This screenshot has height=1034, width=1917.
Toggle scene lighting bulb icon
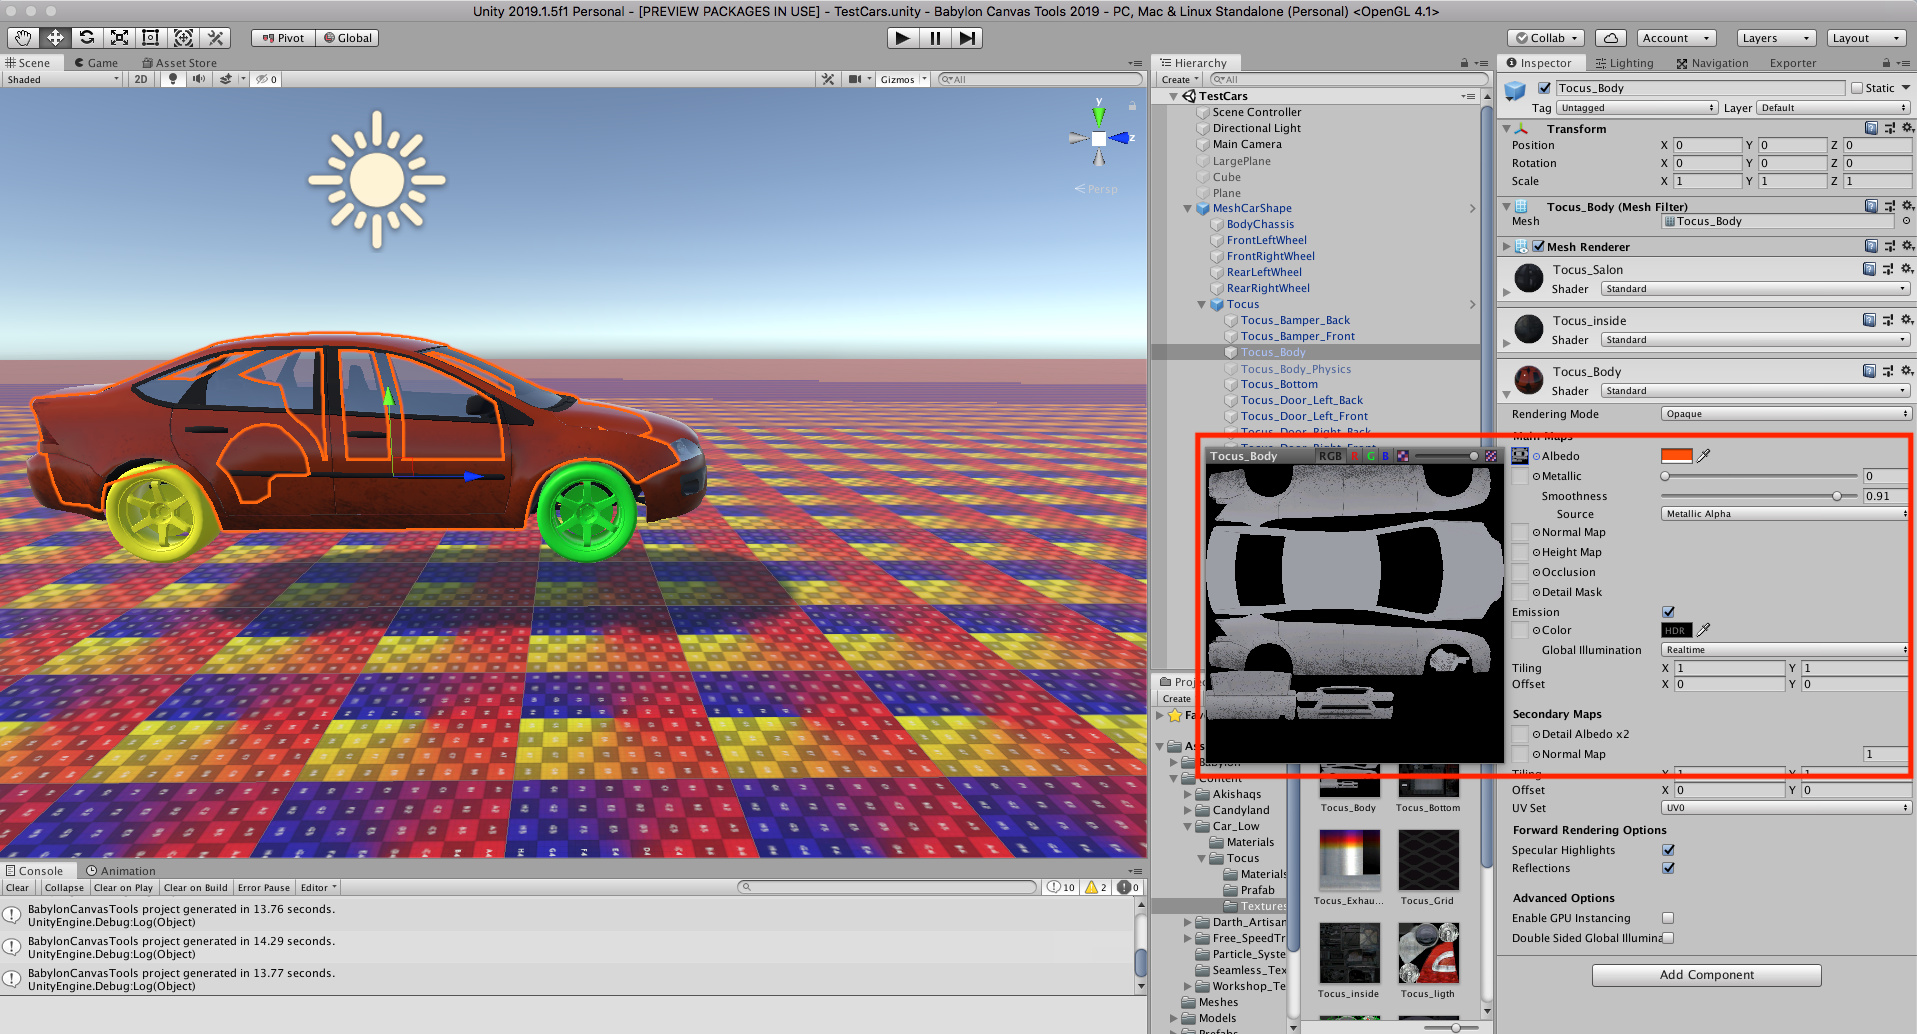click(x=173, y=79)
